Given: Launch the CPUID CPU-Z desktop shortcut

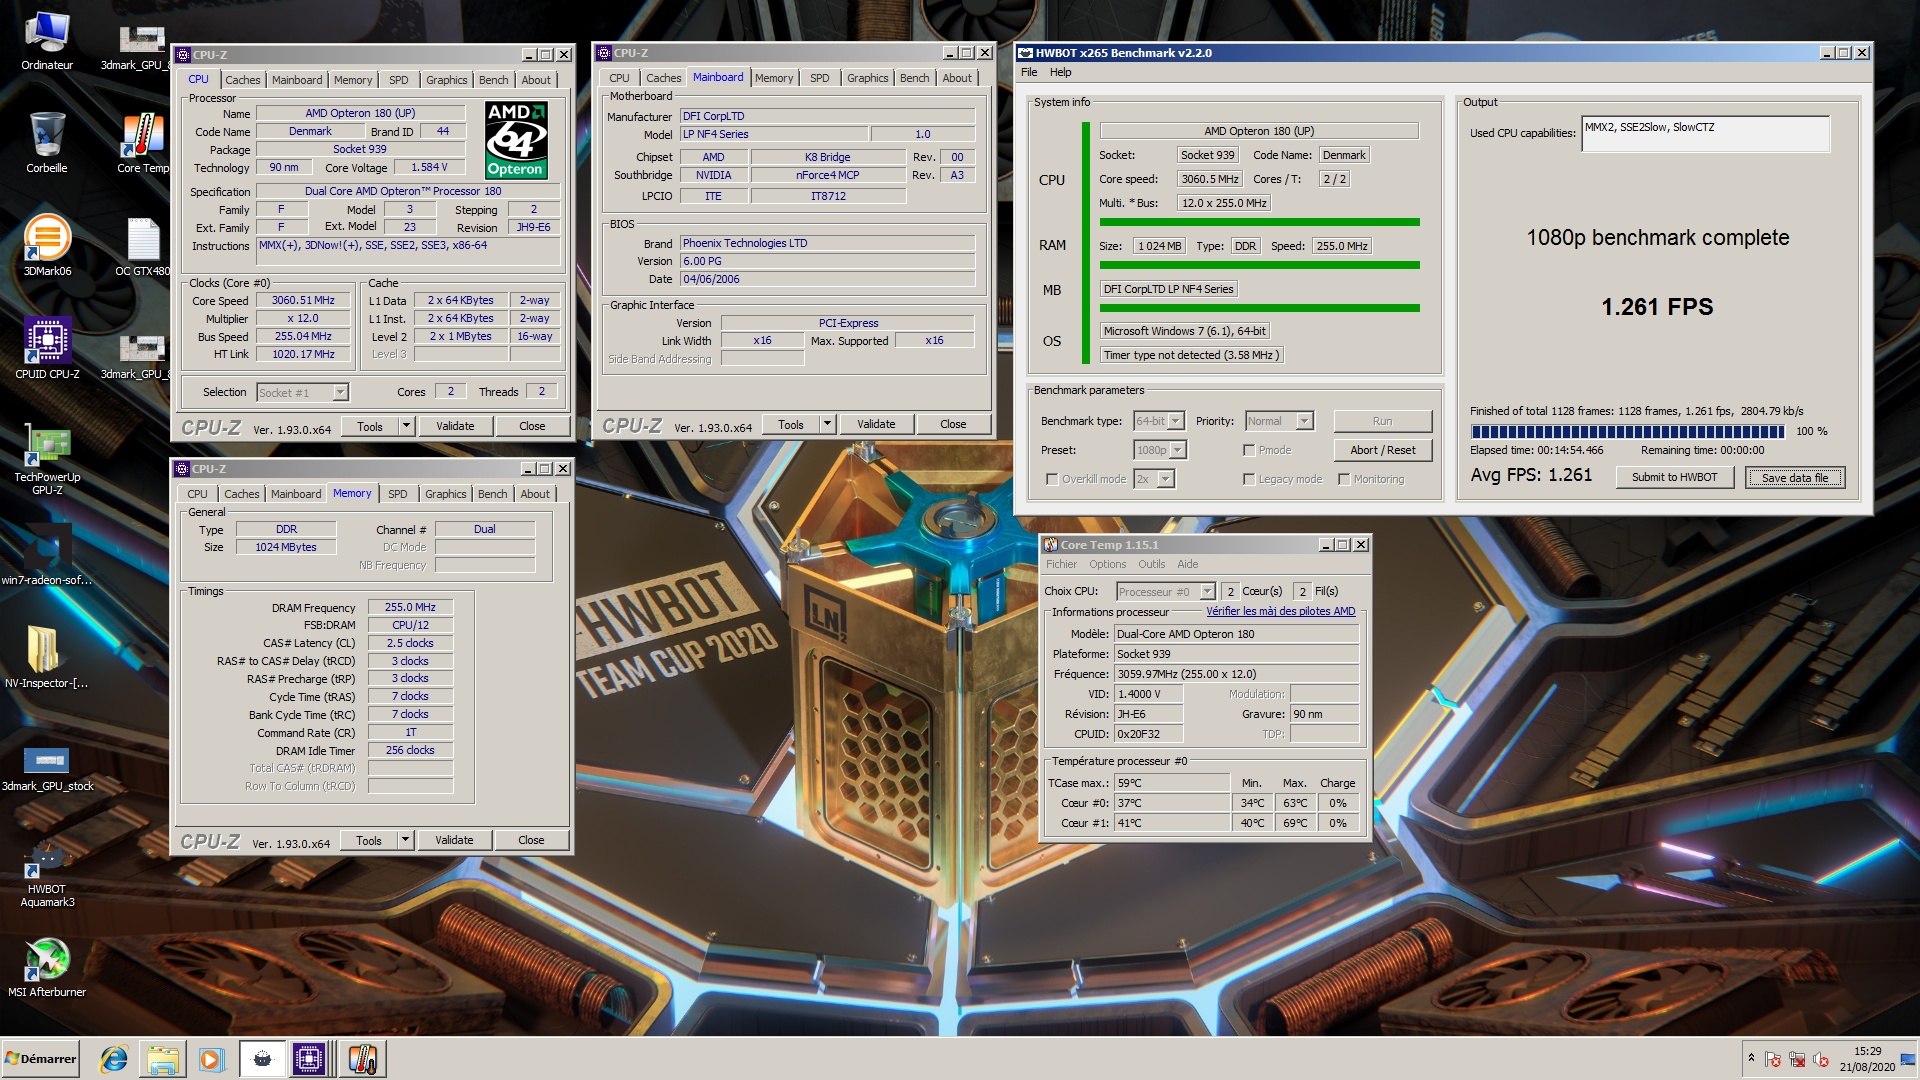Looking at the screenshot, I should coord(47,348).
